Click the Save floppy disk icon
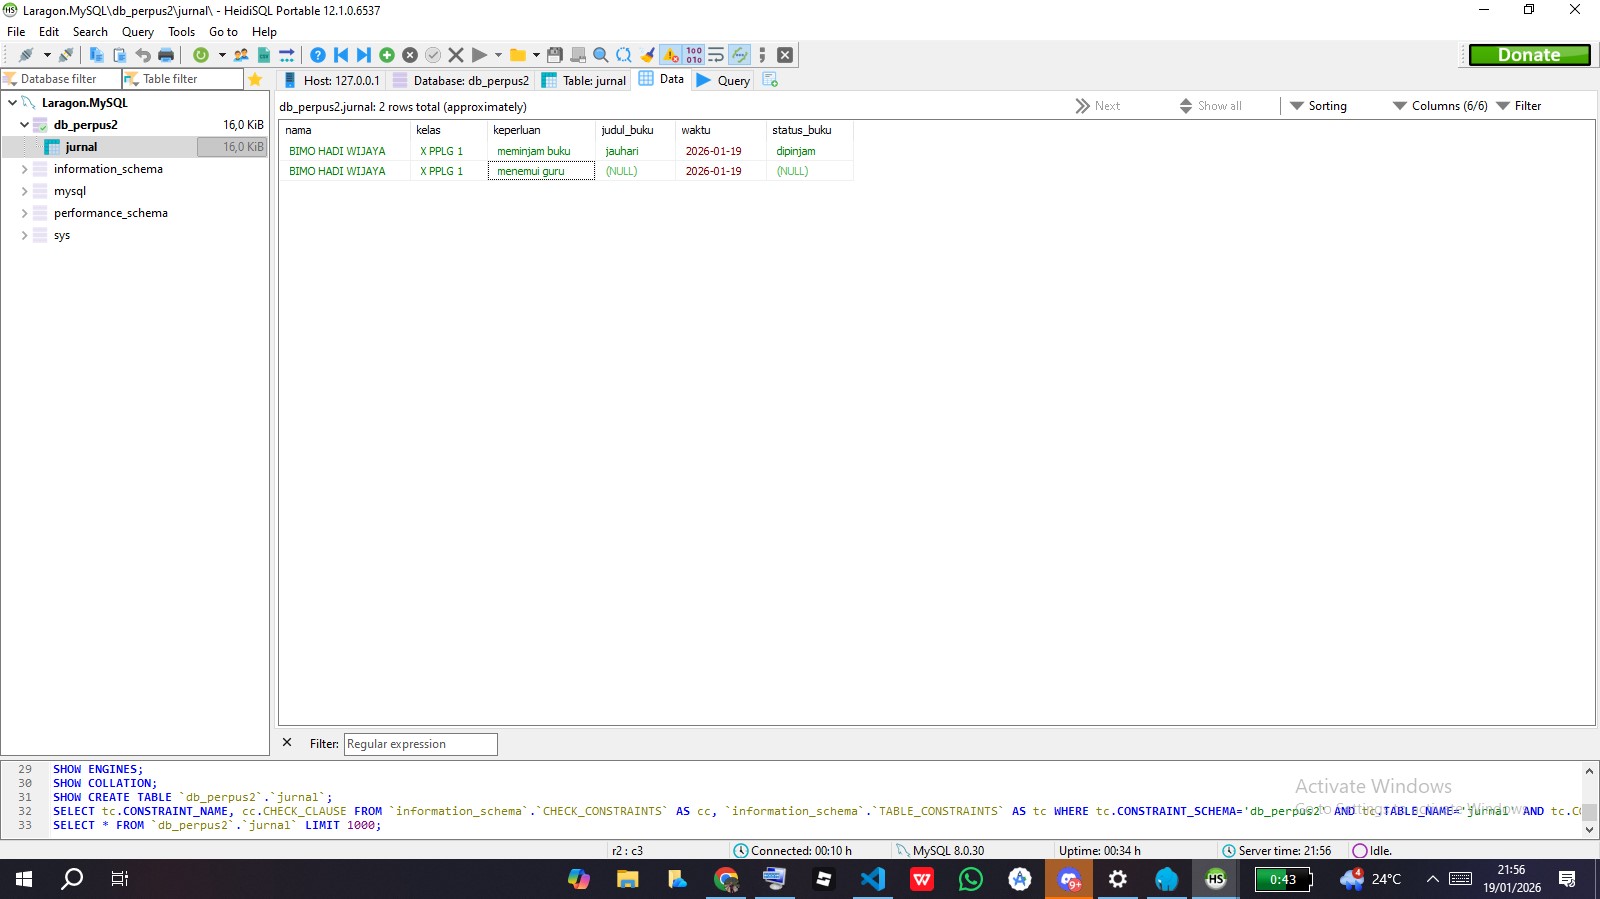 tap(555, 55)
